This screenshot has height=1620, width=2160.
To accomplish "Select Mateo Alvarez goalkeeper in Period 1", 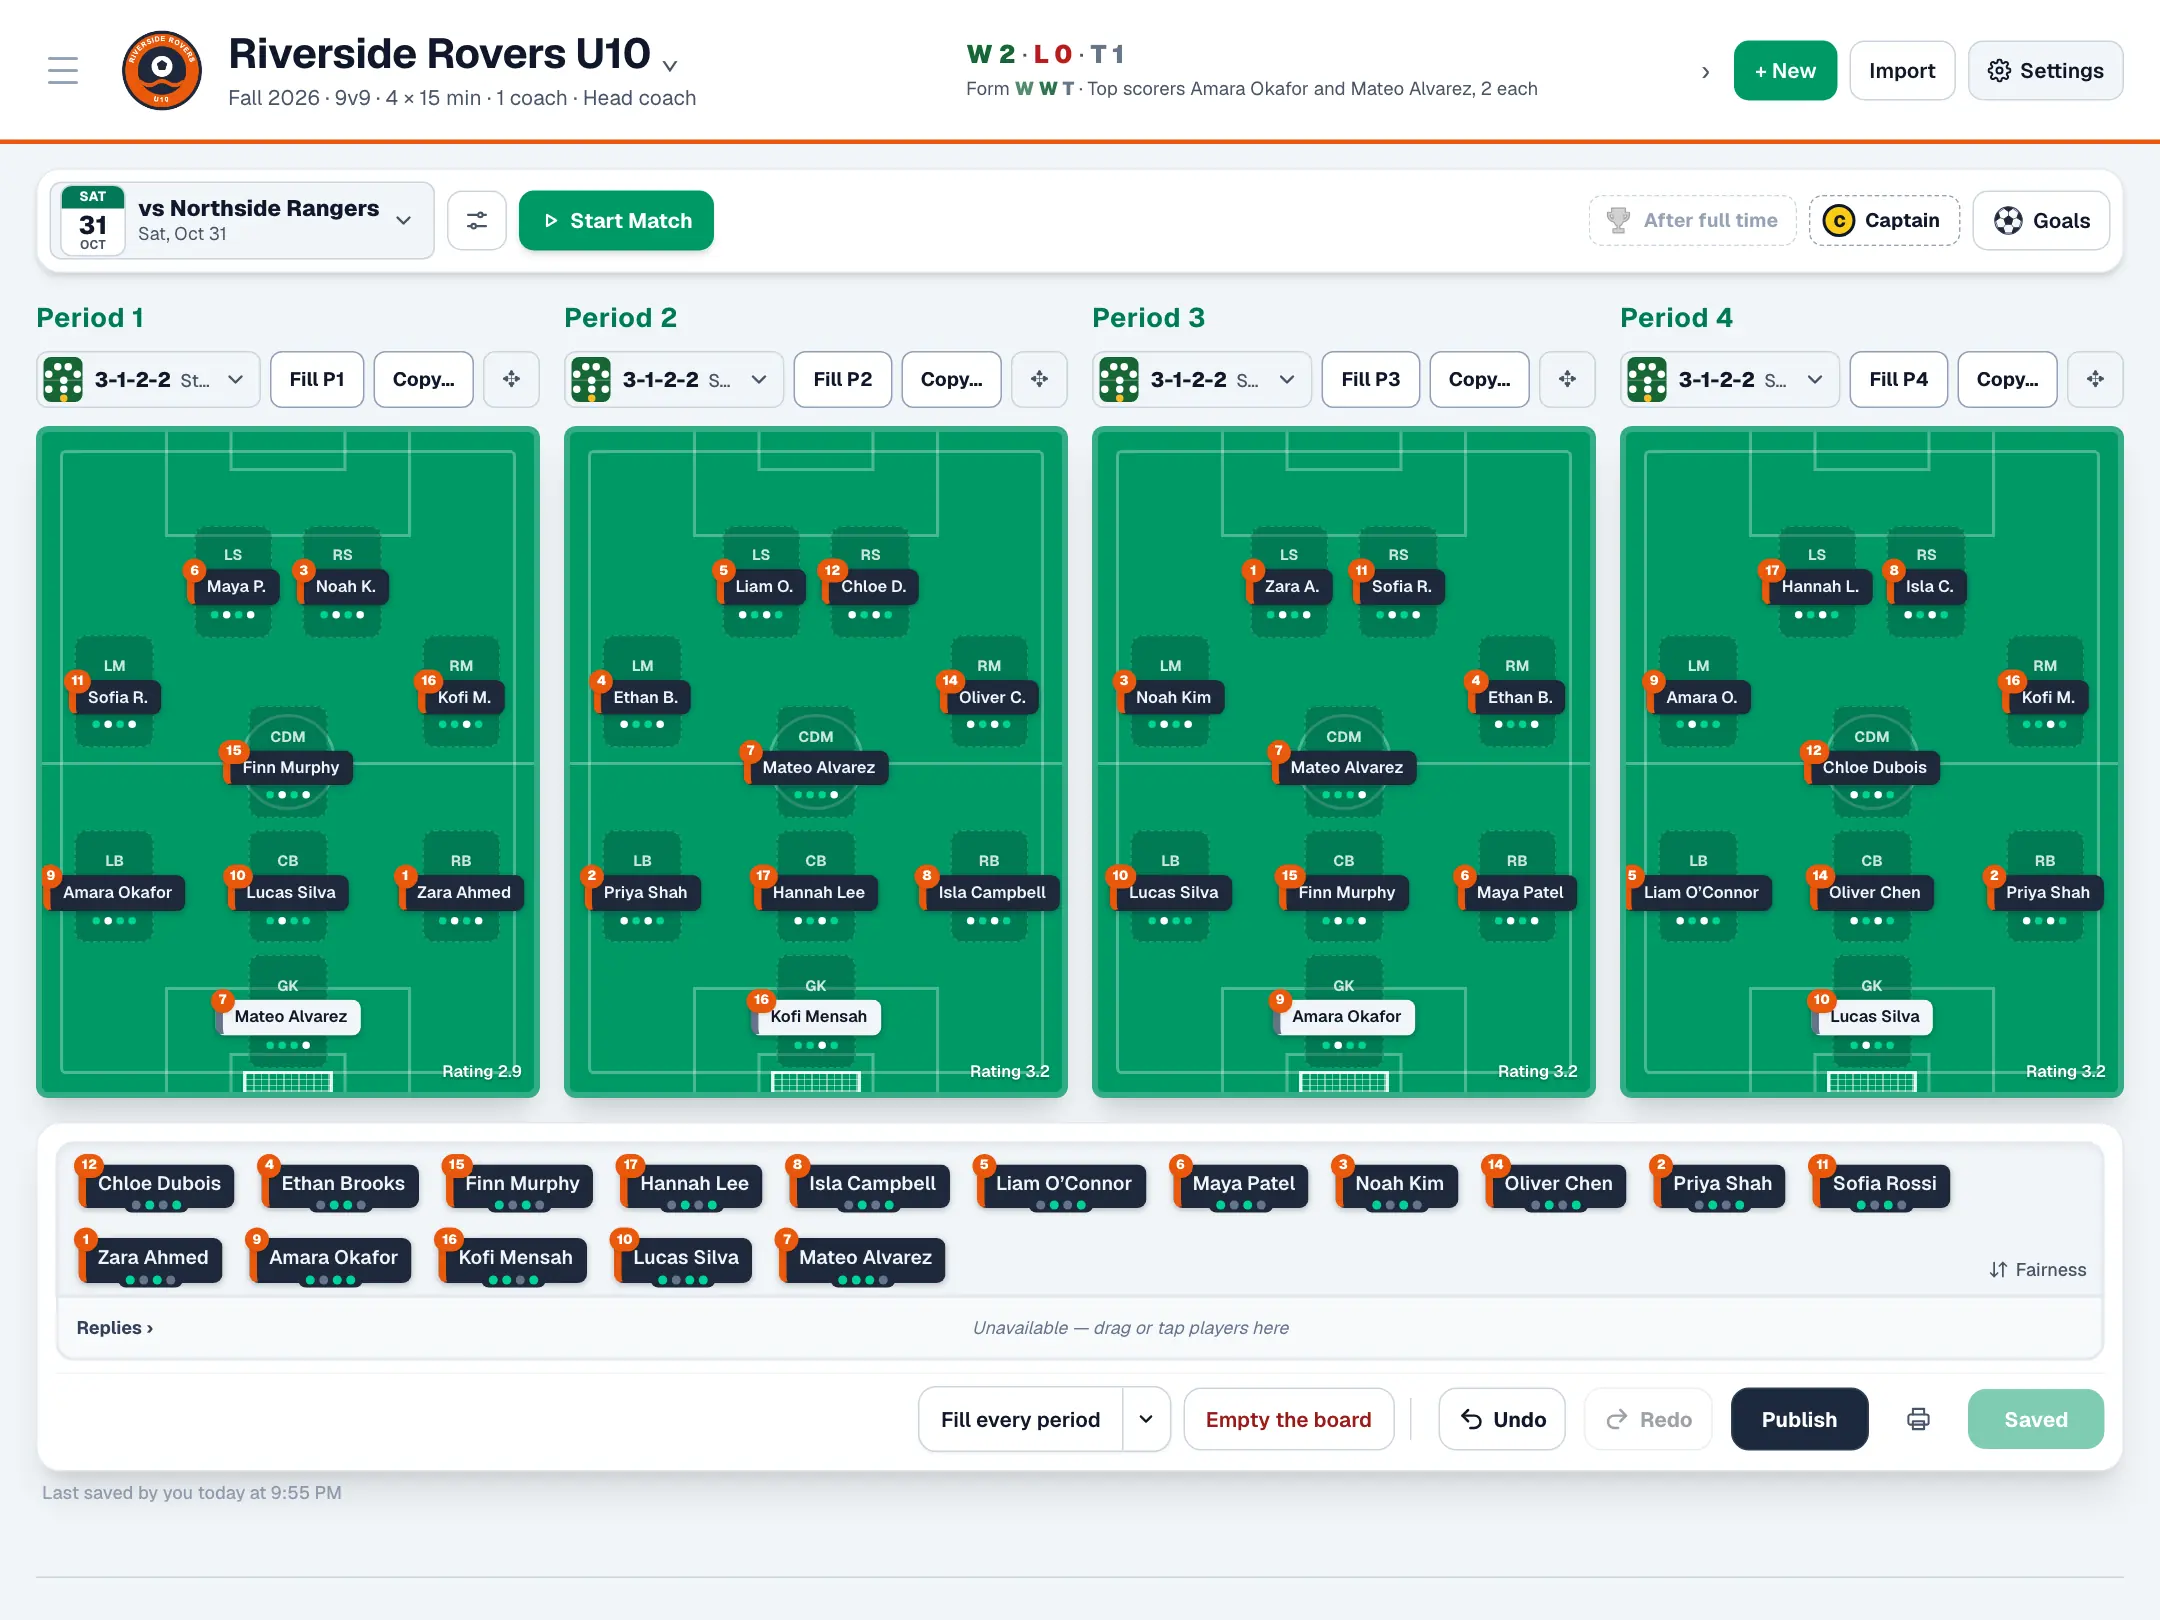I will (290, 1017).
